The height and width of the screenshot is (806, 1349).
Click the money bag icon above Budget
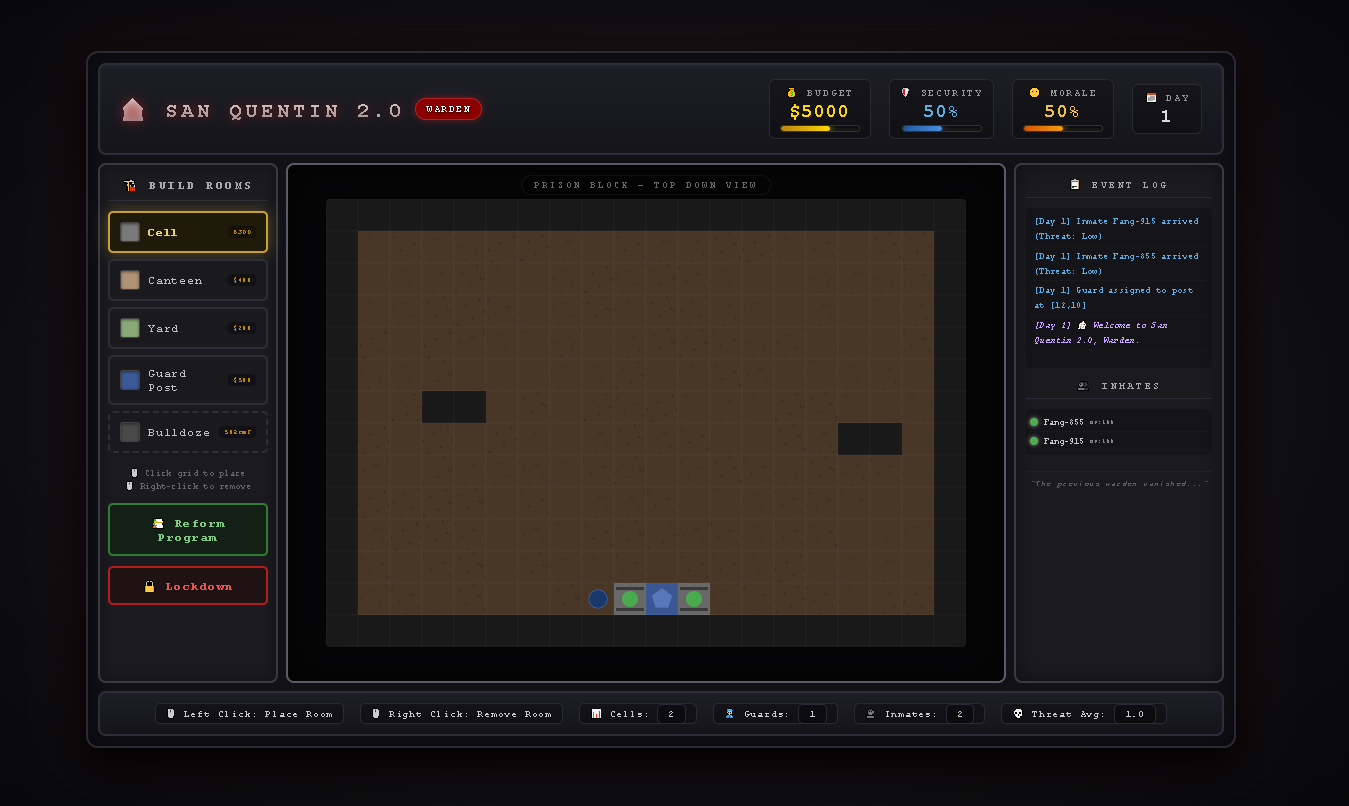(792, 93)
